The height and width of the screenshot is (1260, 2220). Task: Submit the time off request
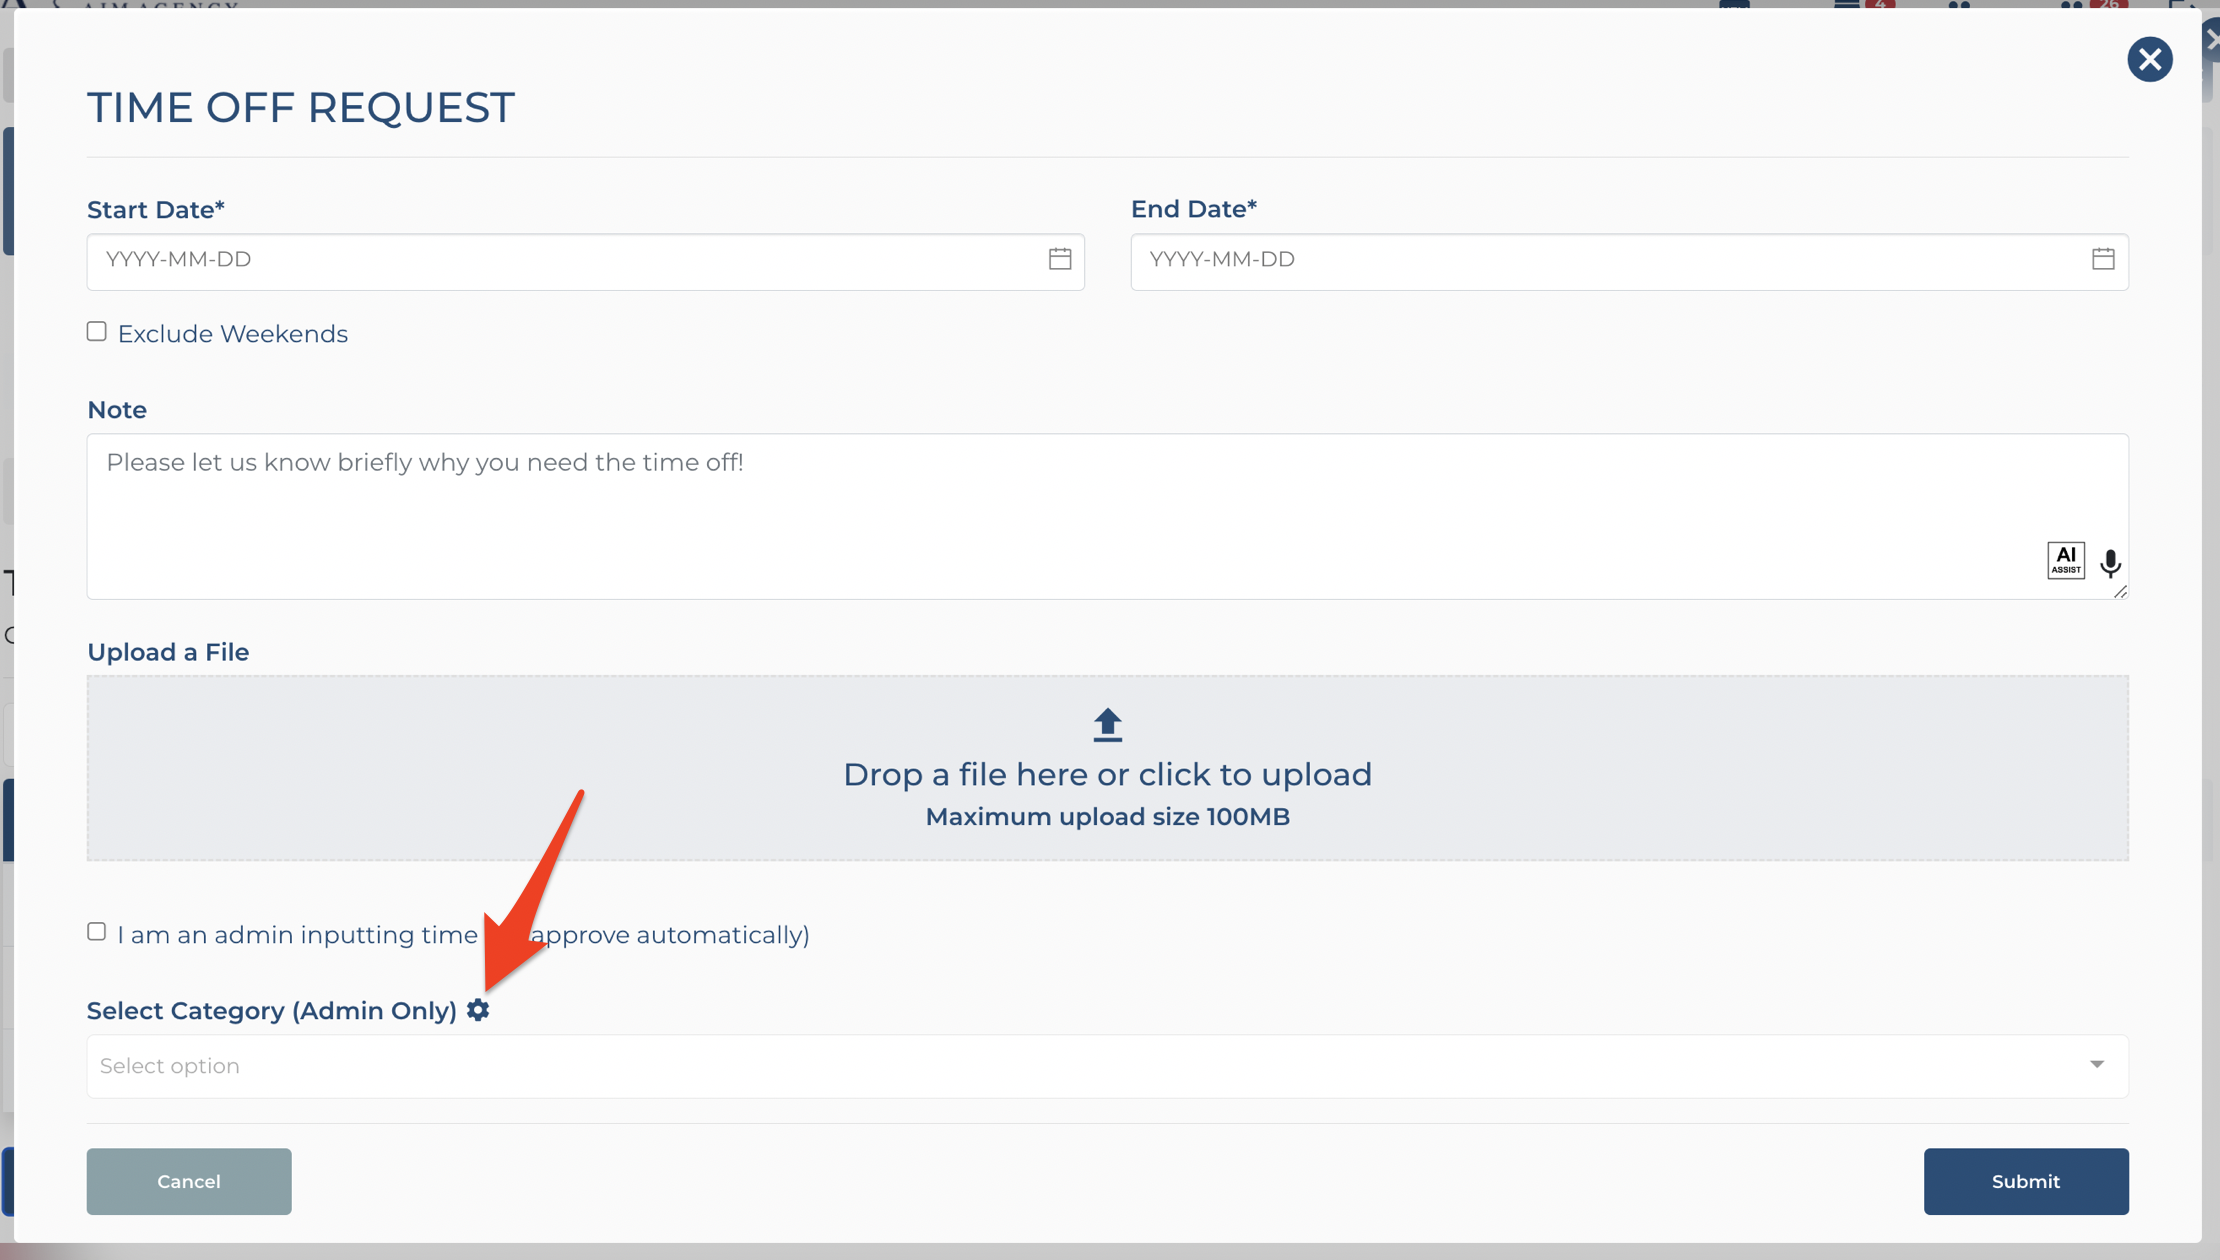coord(2025,1181)
